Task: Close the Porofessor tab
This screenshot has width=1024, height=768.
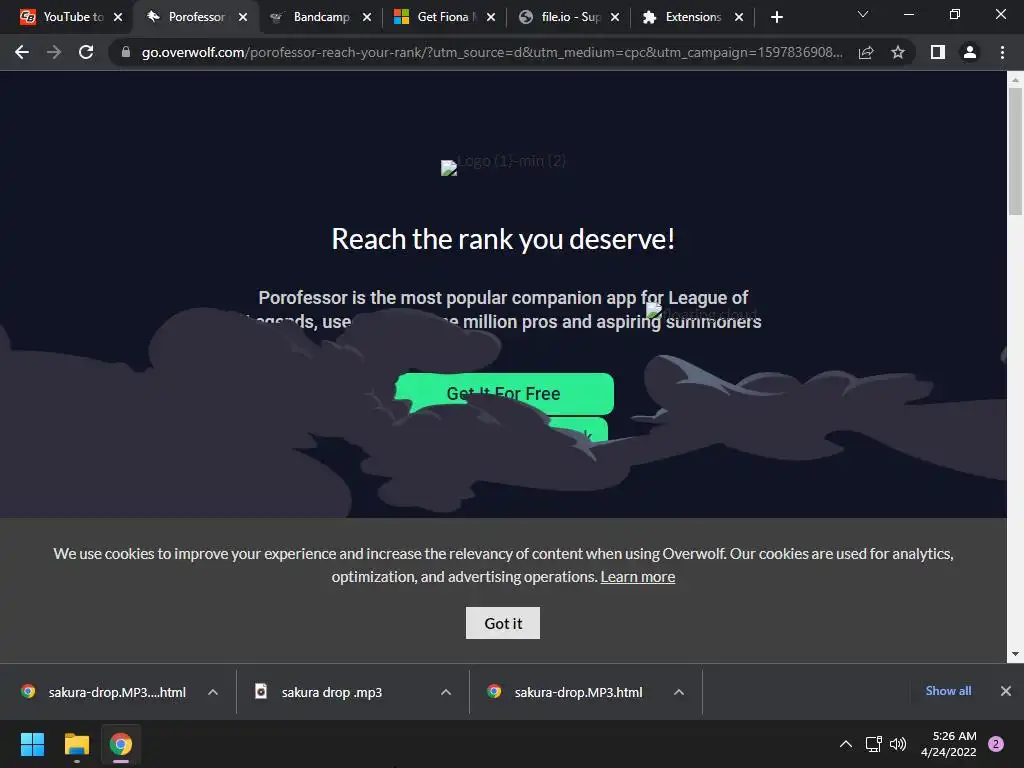Action: point(243,17)
